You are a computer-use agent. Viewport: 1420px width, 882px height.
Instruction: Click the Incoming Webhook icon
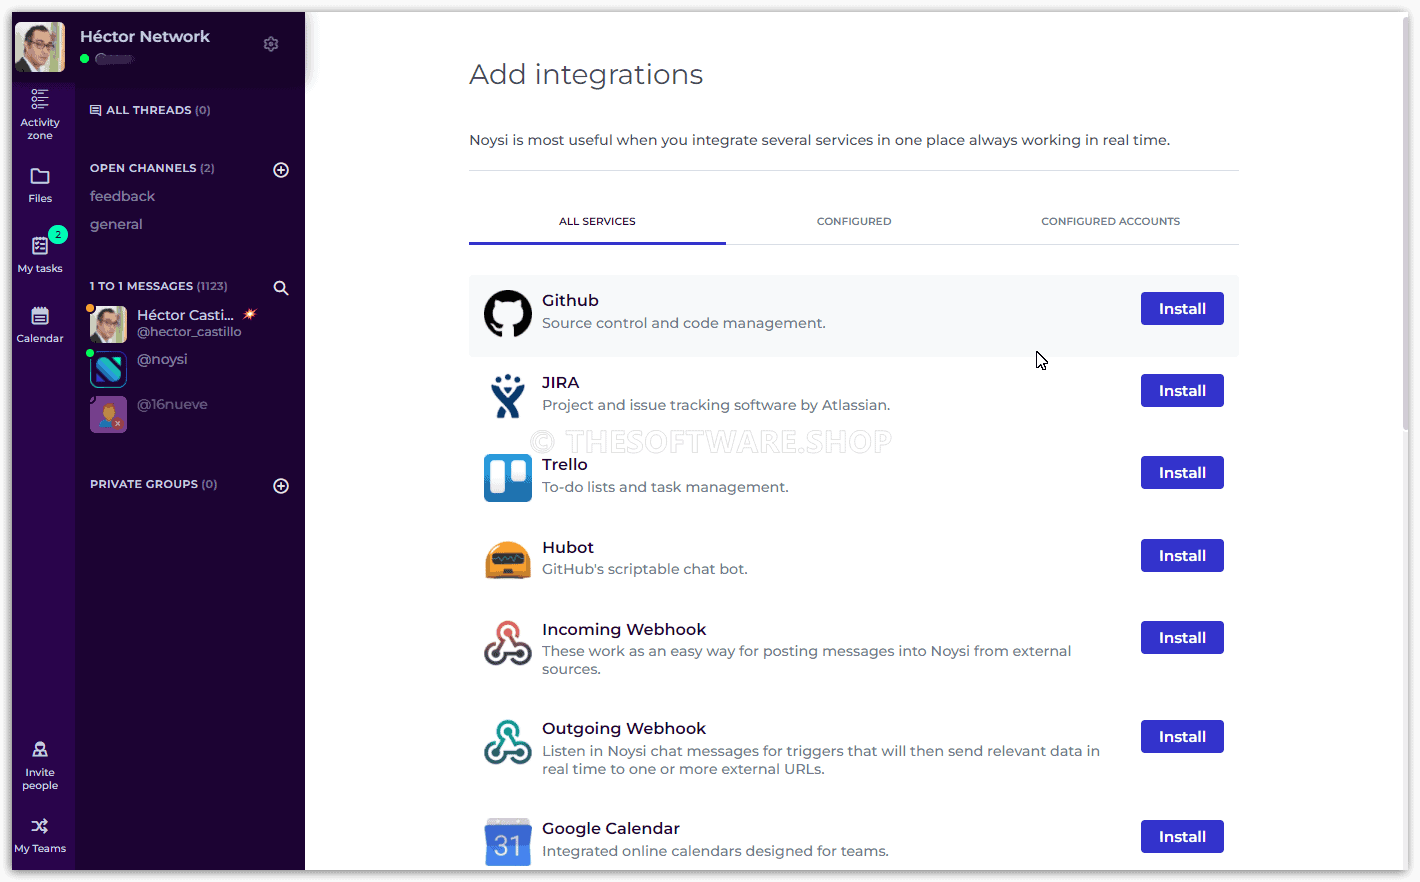[508, 643]
